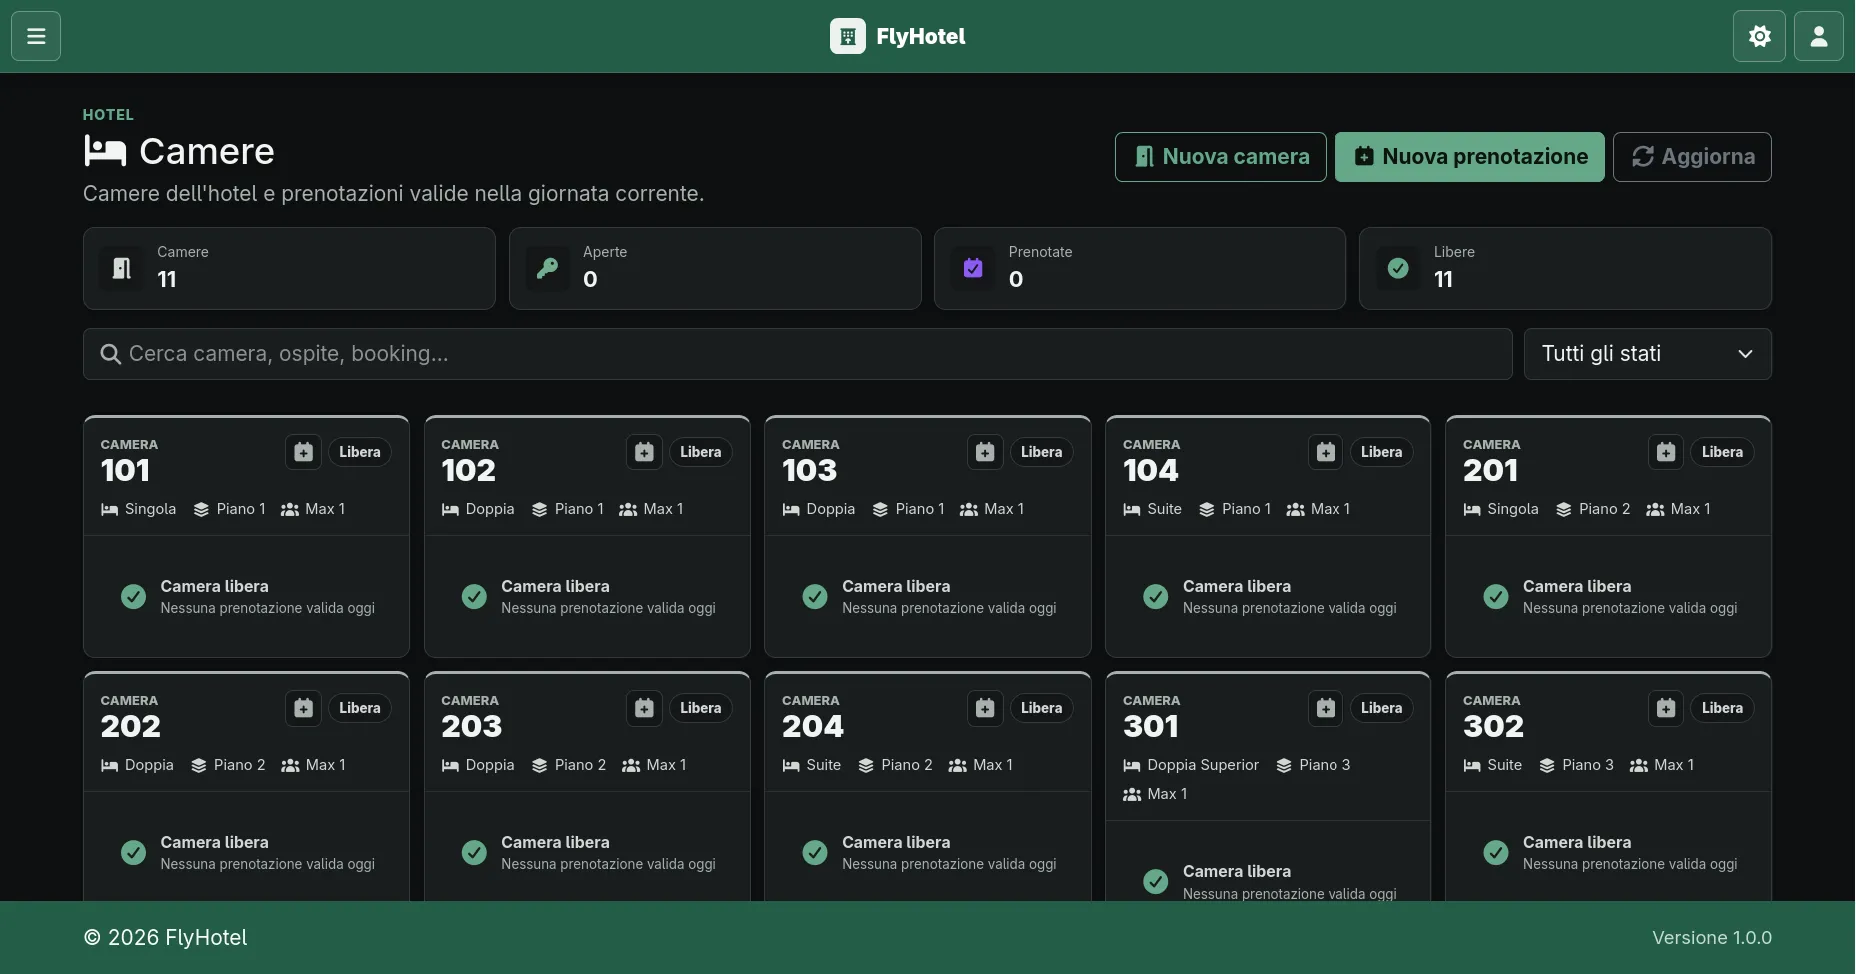Click 'Camera libera' text in room 102

[x=555, y=586]
